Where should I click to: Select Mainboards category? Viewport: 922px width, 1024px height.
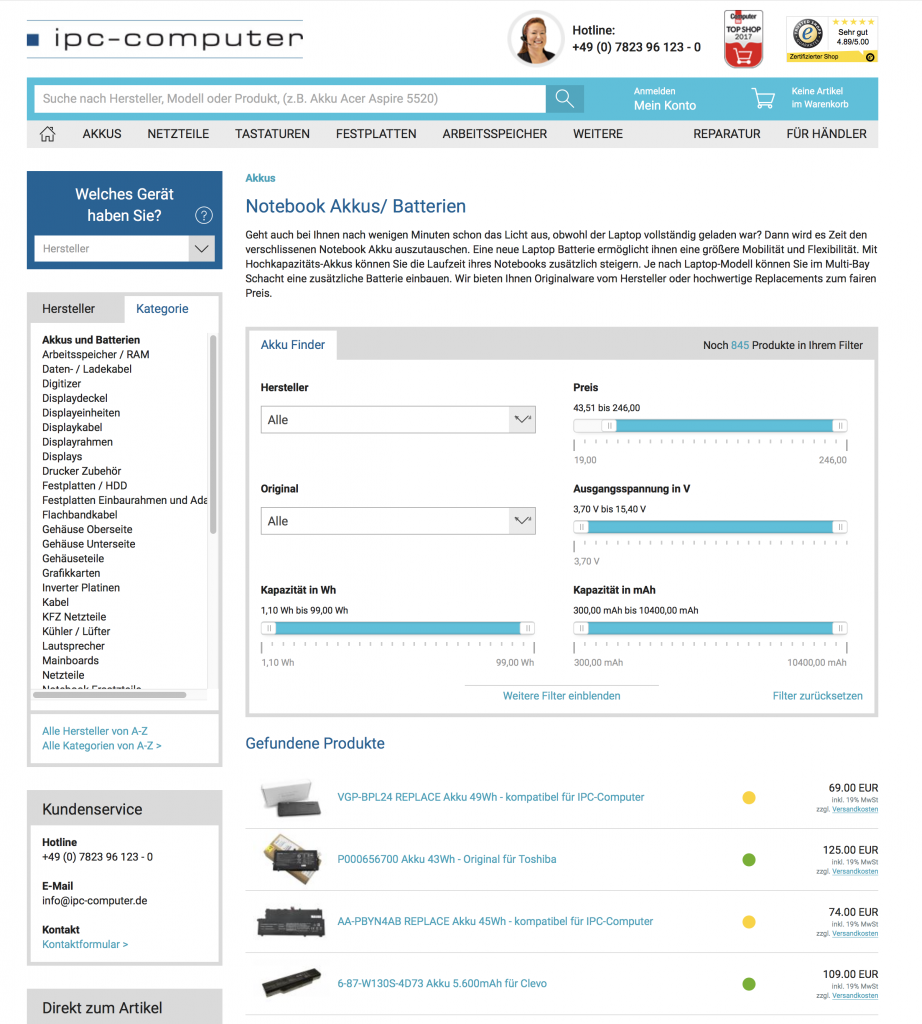pos(71,661)
